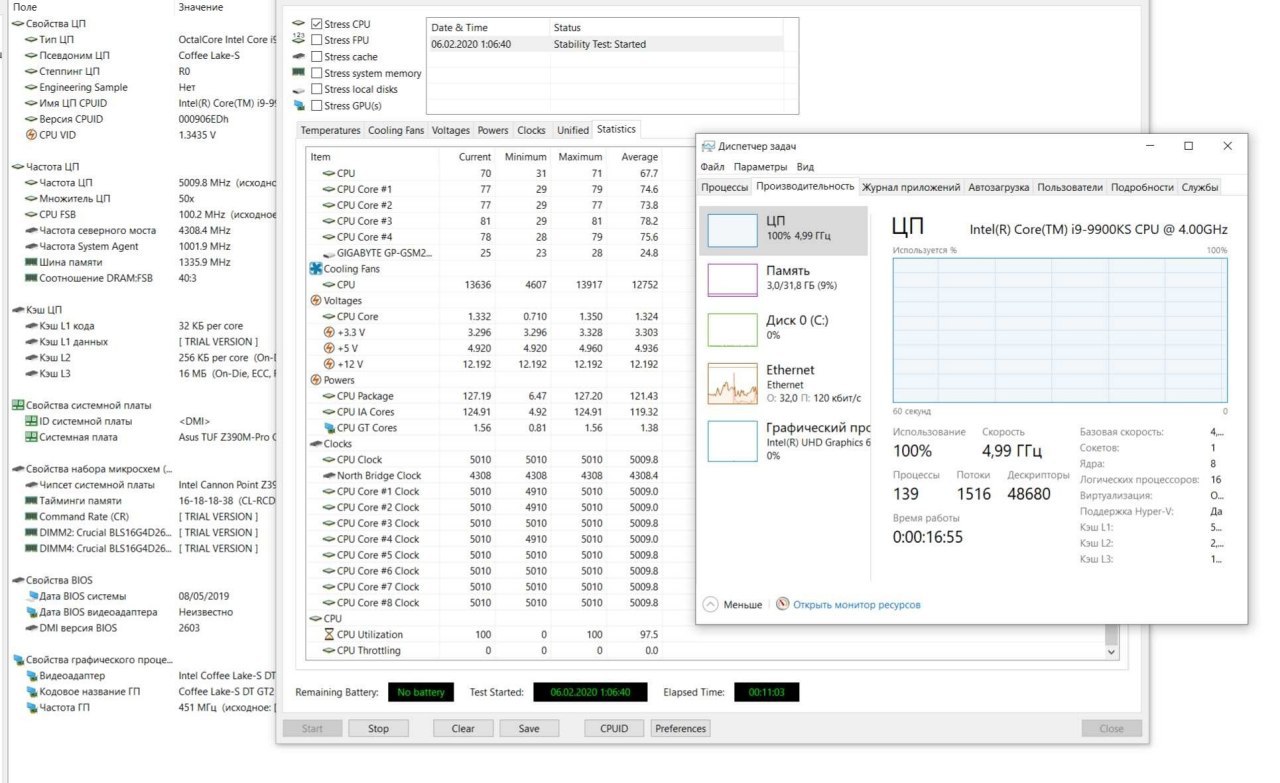Open the Журнал приложений tab
This screenshot has width=1280, height=783.
coord(911,187)
